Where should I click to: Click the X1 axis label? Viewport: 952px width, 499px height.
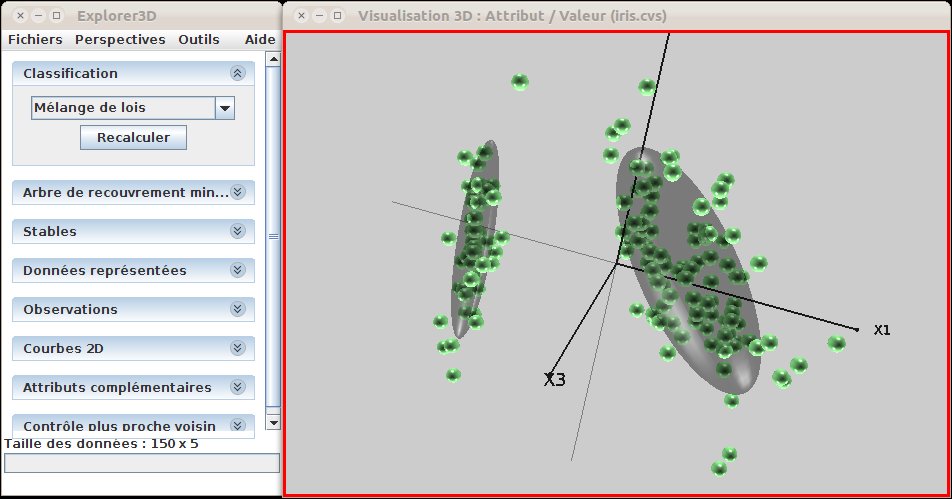(882, 330)
